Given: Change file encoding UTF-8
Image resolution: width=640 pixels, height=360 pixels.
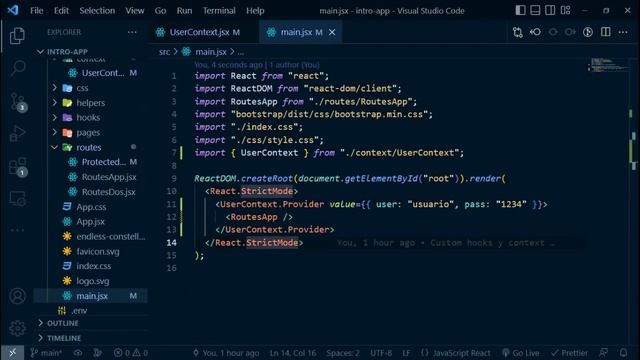Looking at the screenshot, I should 381,353.
